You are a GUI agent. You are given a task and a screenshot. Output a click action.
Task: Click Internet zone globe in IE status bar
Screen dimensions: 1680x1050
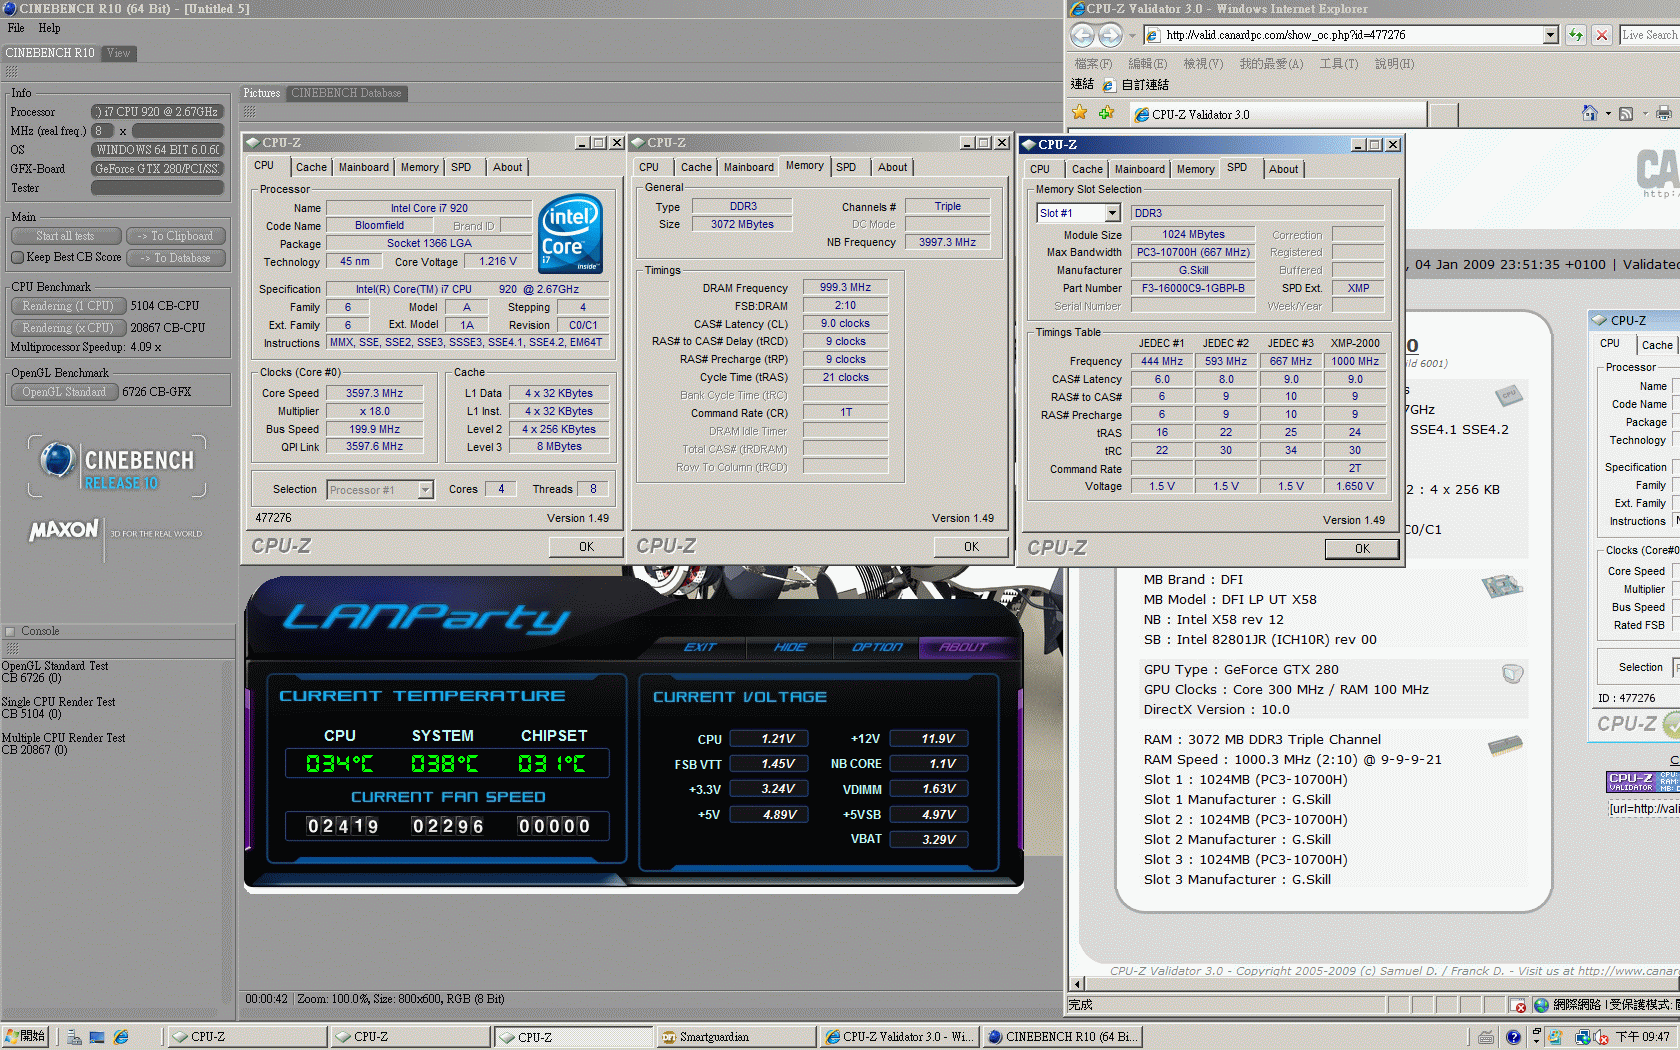coord(1541,1005)
